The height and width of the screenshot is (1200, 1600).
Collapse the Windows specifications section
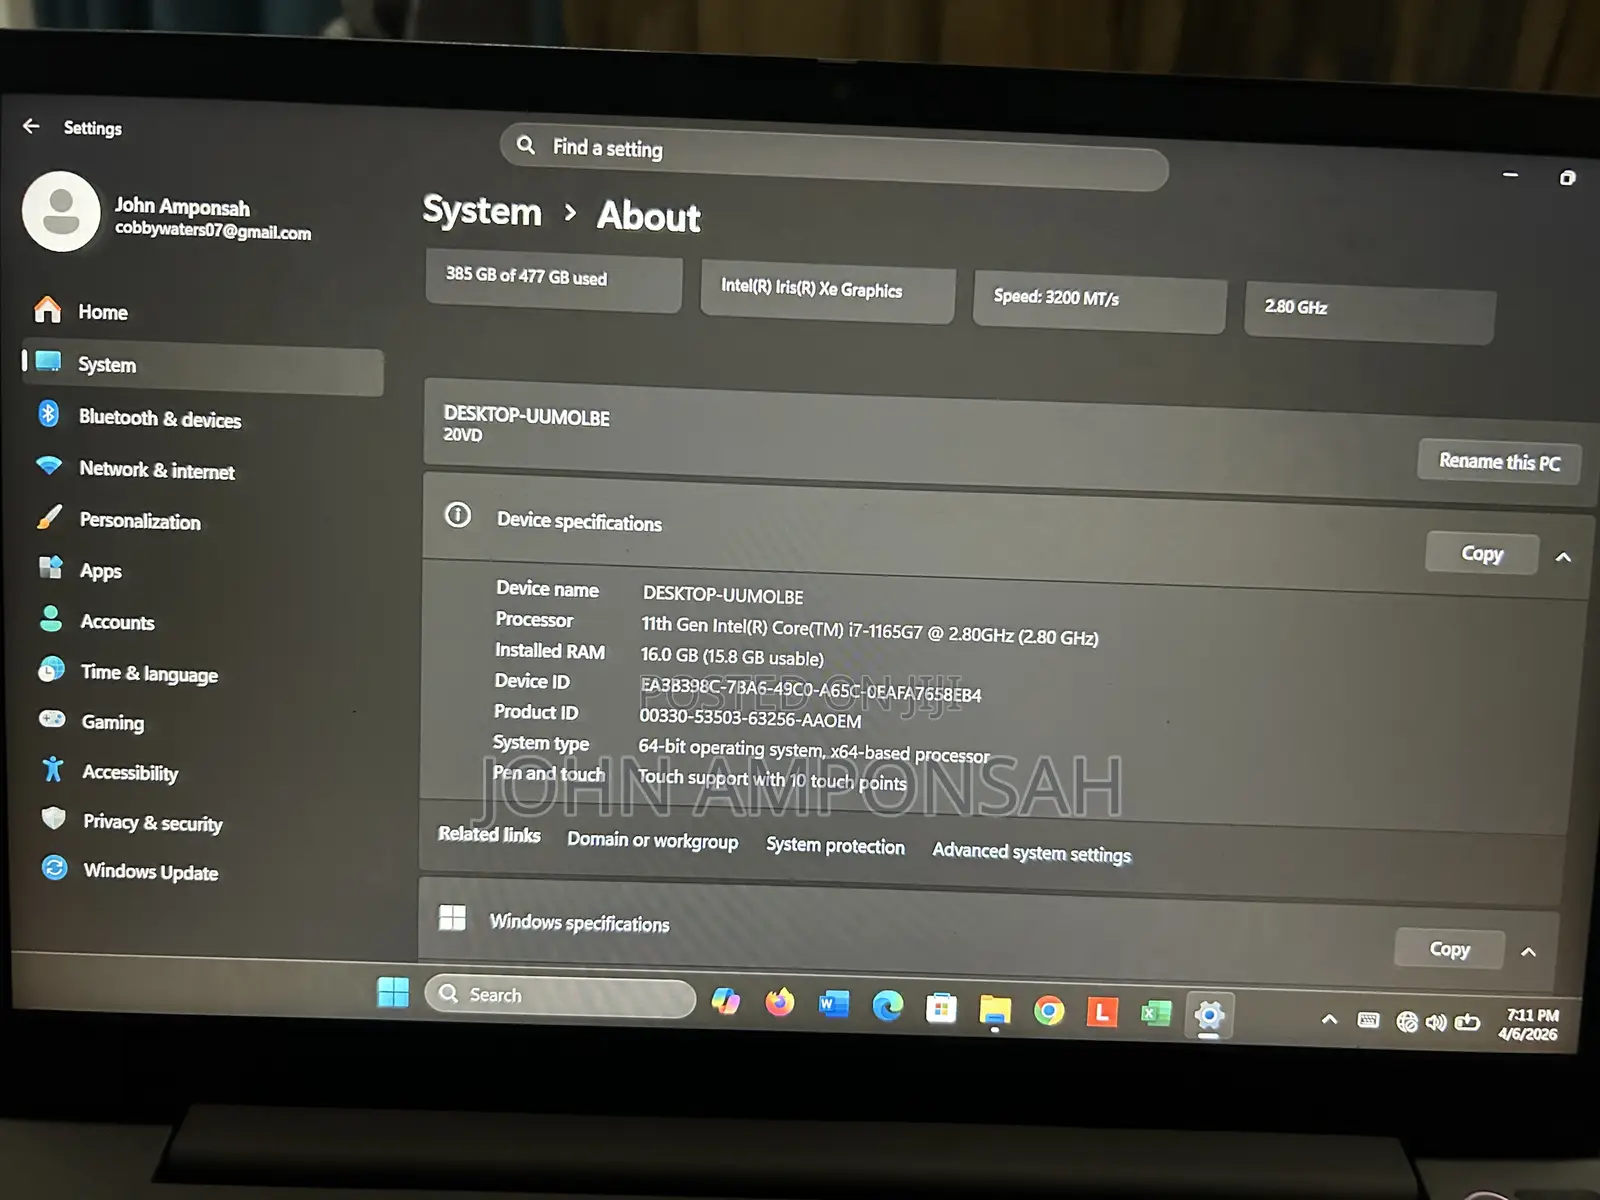1529,952
